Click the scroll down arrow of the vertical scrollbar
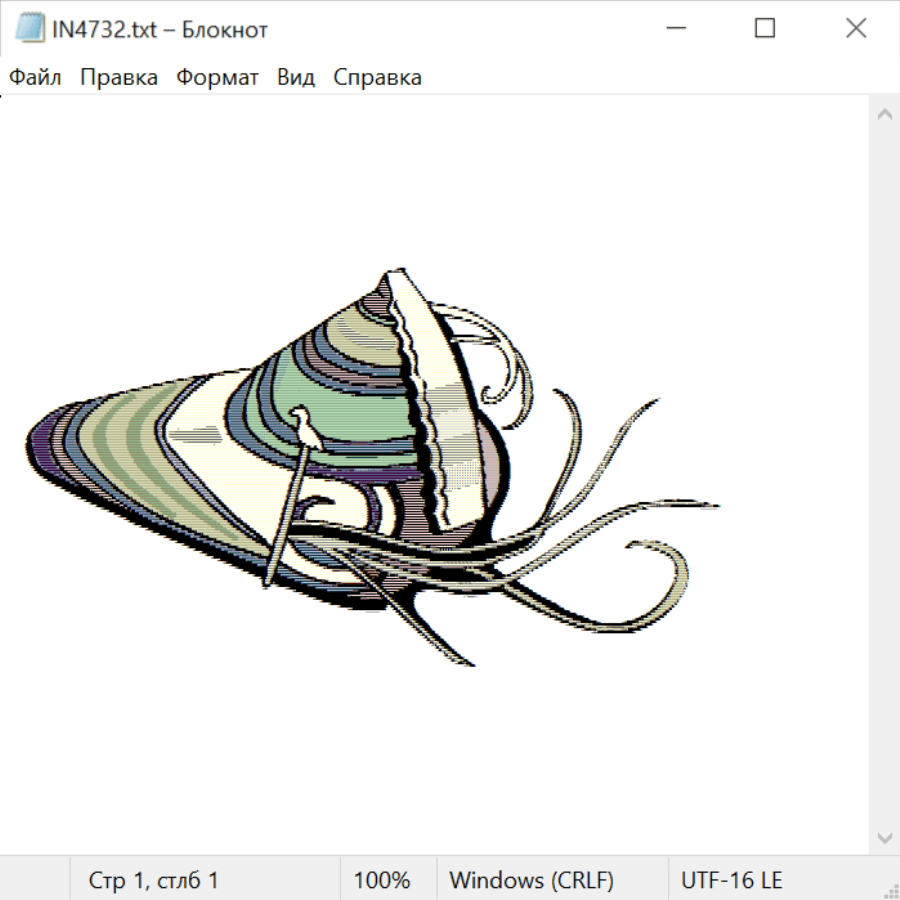The height and width of the screenshot is (900, 900). click(884, 837)
